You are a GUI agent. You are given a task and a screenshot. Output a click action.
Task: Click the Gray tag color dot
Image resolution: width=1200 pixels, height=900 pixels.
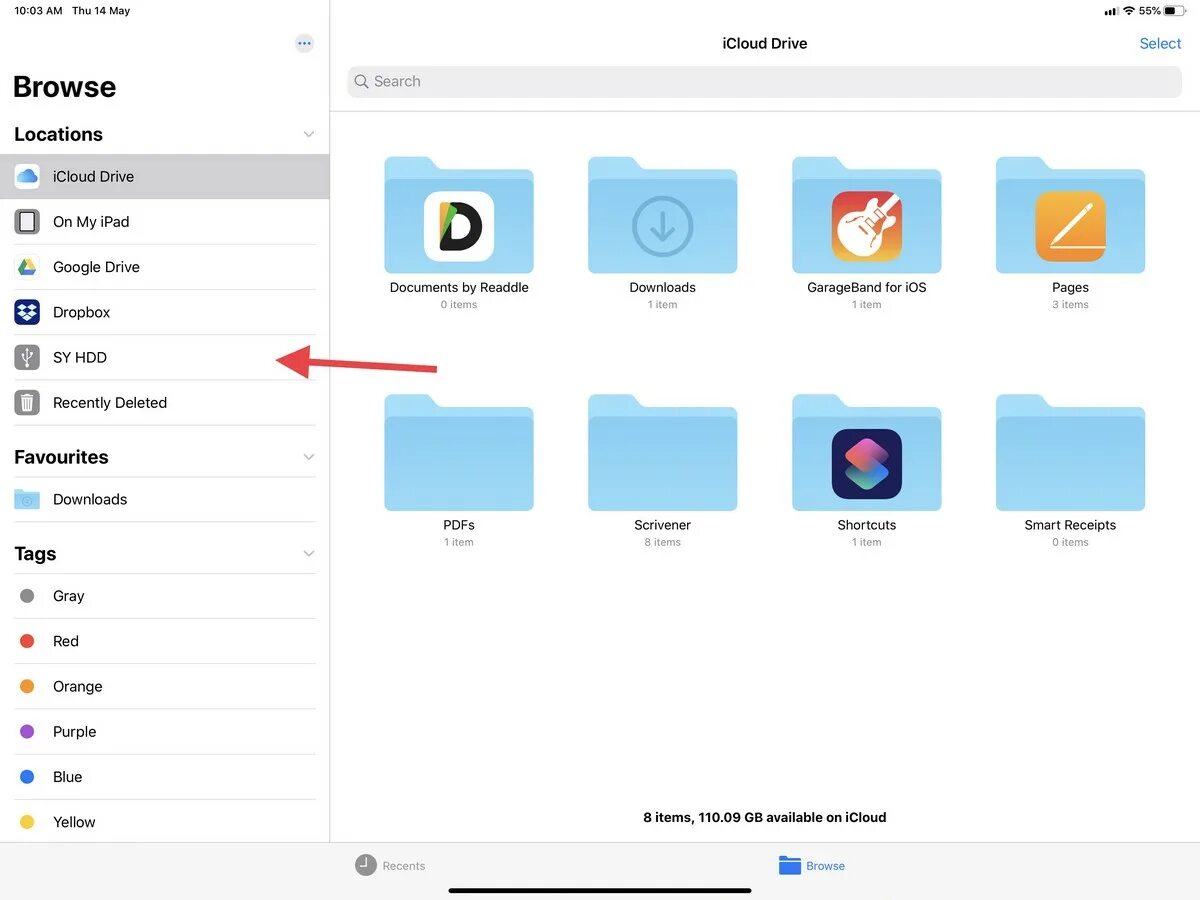tap(28, 596)
